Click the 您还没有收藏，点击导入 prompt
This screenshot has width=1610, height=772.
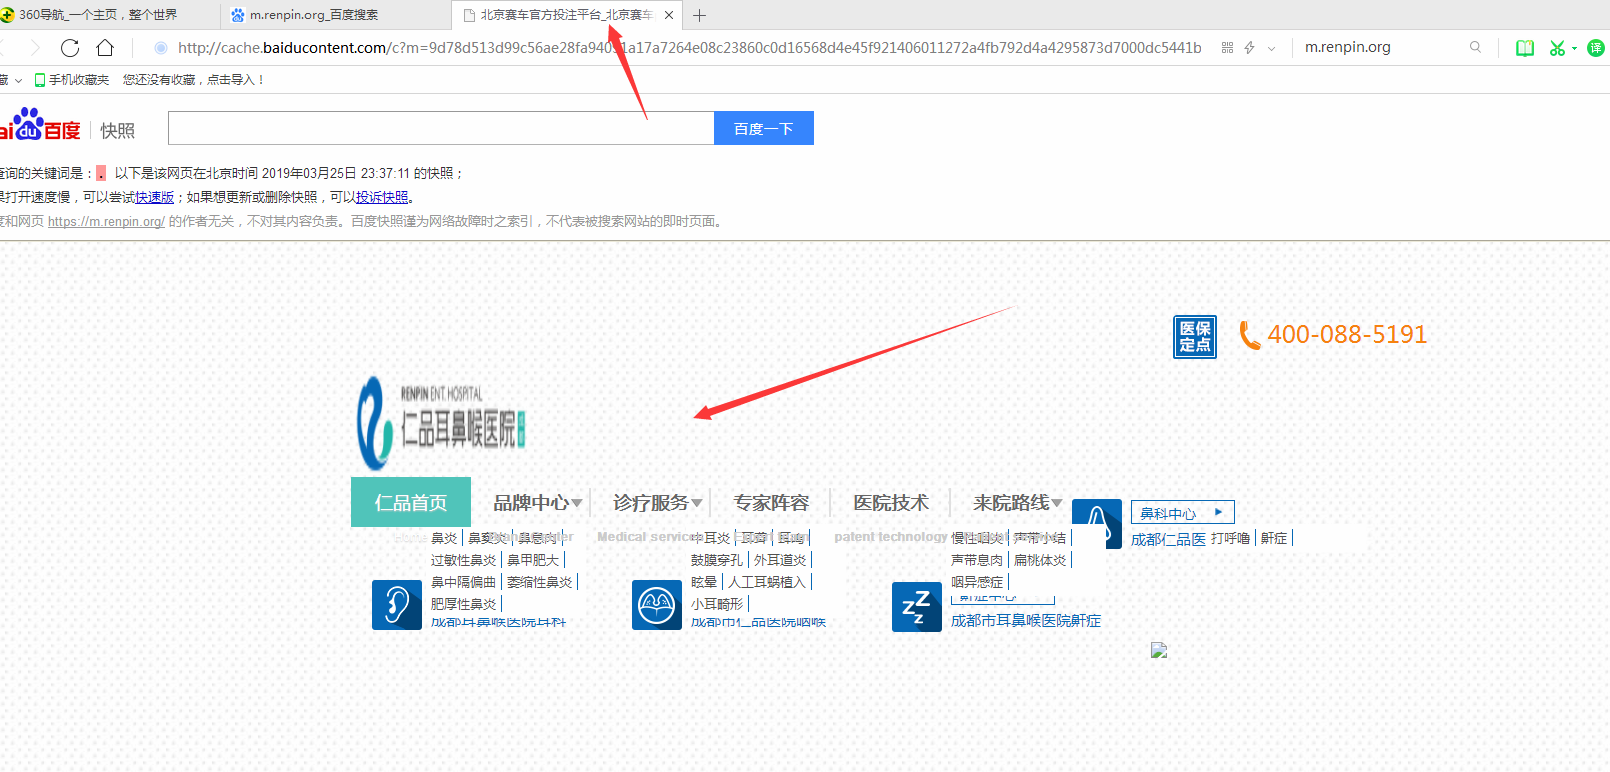193,80
